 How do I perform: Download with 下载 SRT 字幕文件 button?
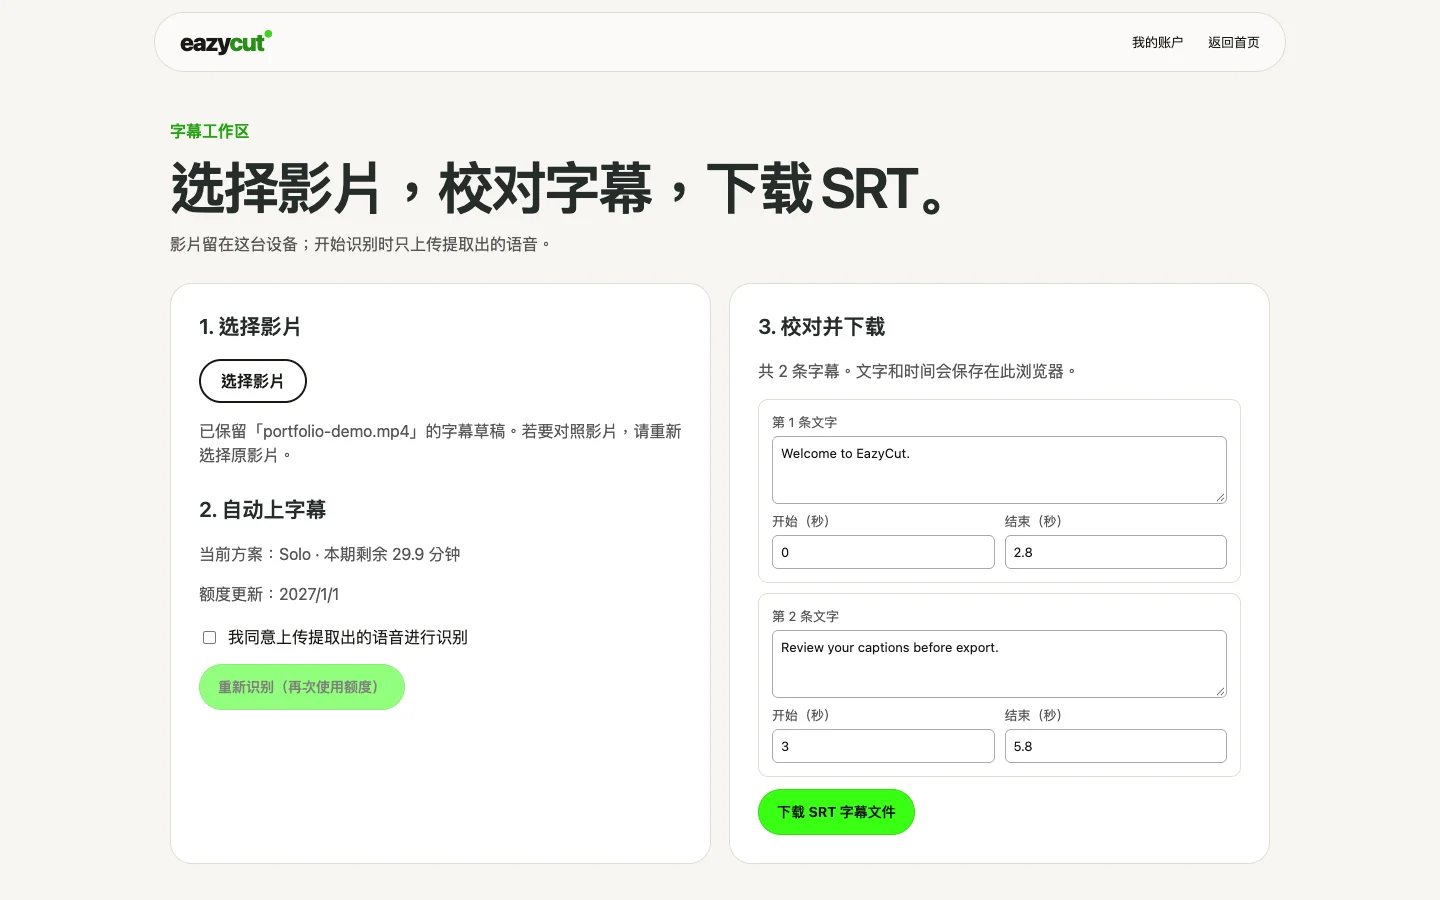tap(836, 812)
